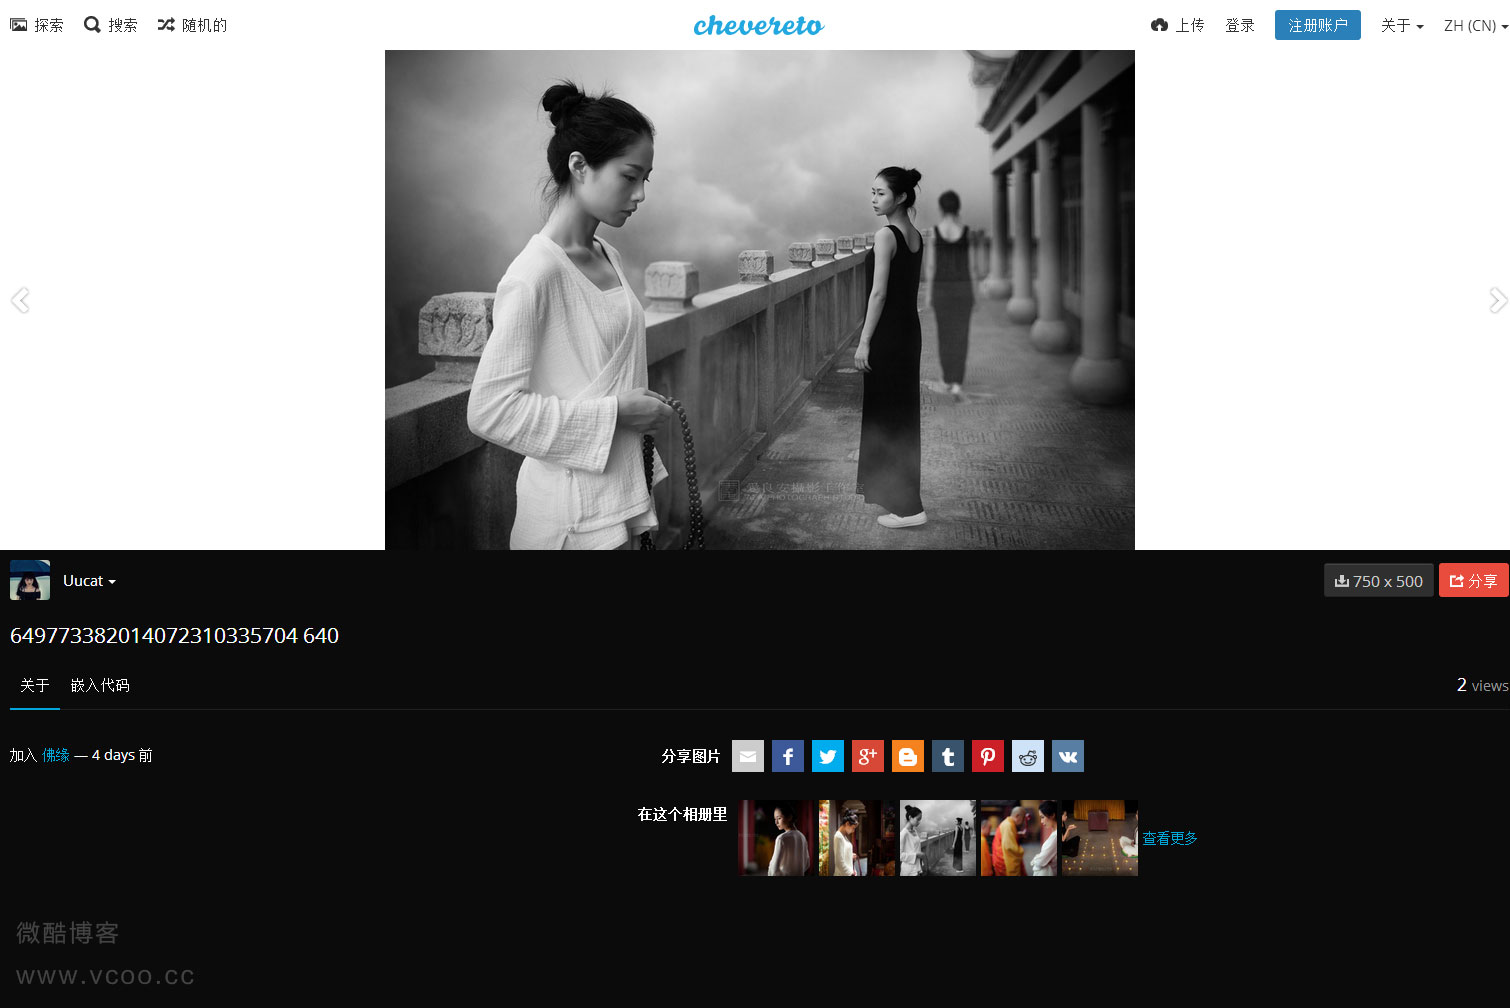Share image on Facebook

coord(787,756)
